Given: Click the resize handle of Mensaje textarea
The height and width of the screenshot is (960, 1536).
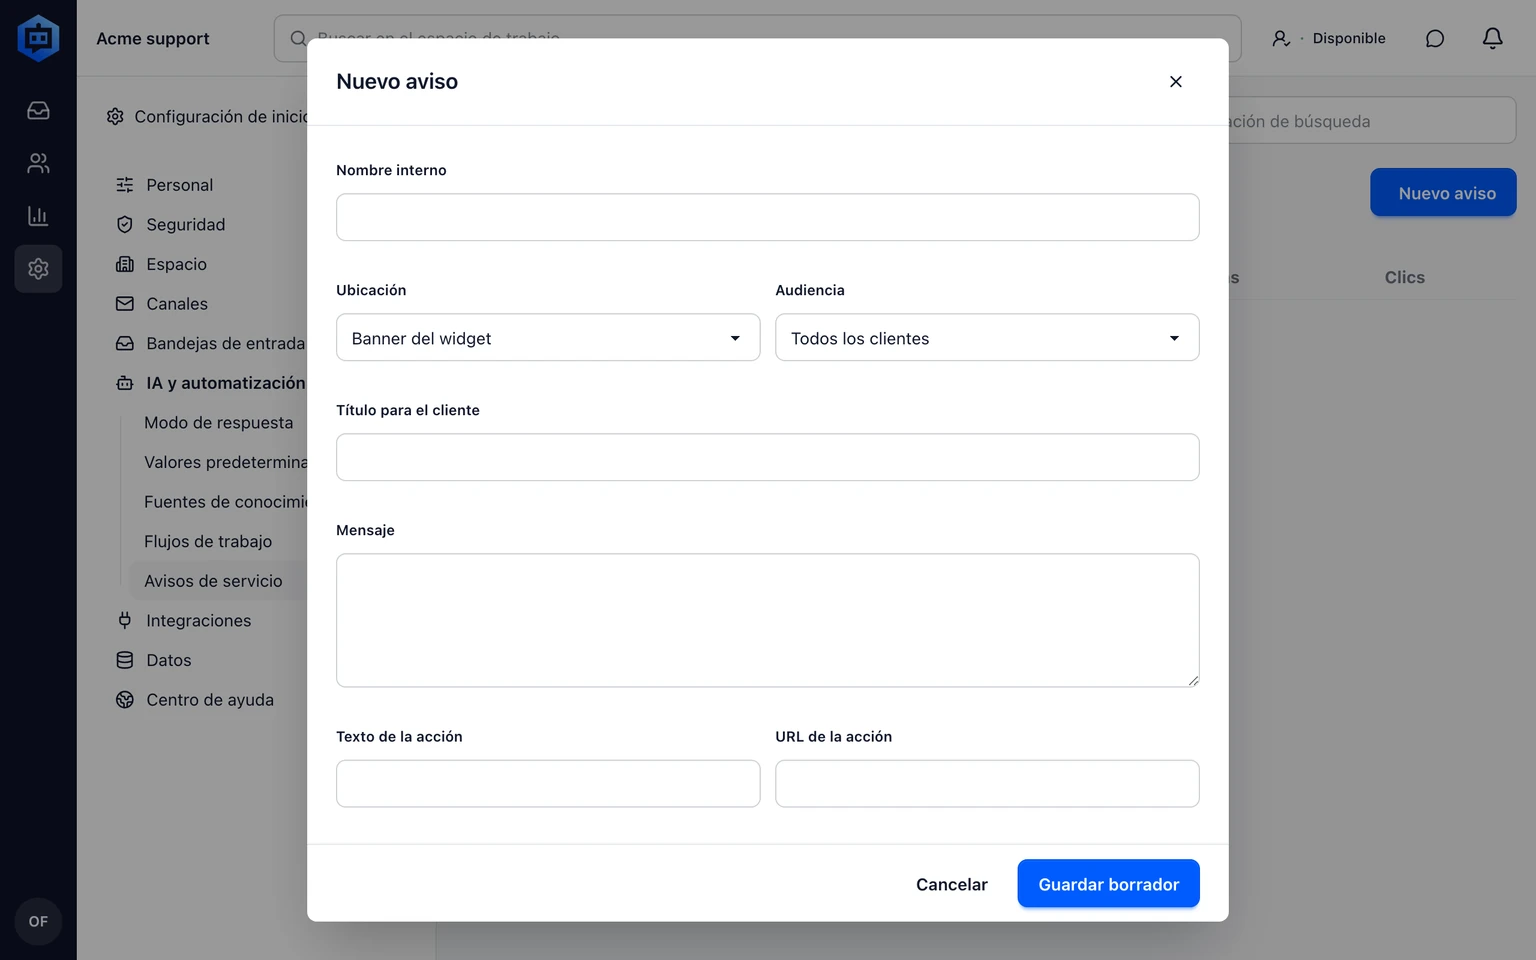Looking at the screenshot, I should click(1193, 680).
